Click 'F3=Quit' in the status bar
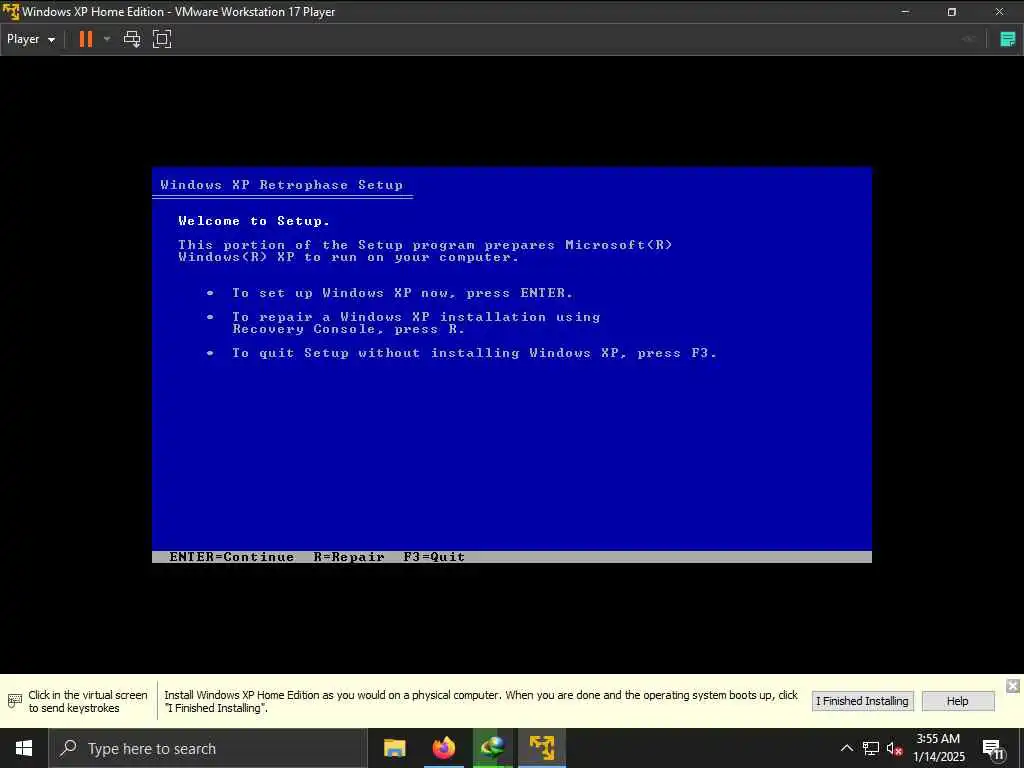Image resolution: width=1024 pixels, height=768 pixels. [434, 557]
